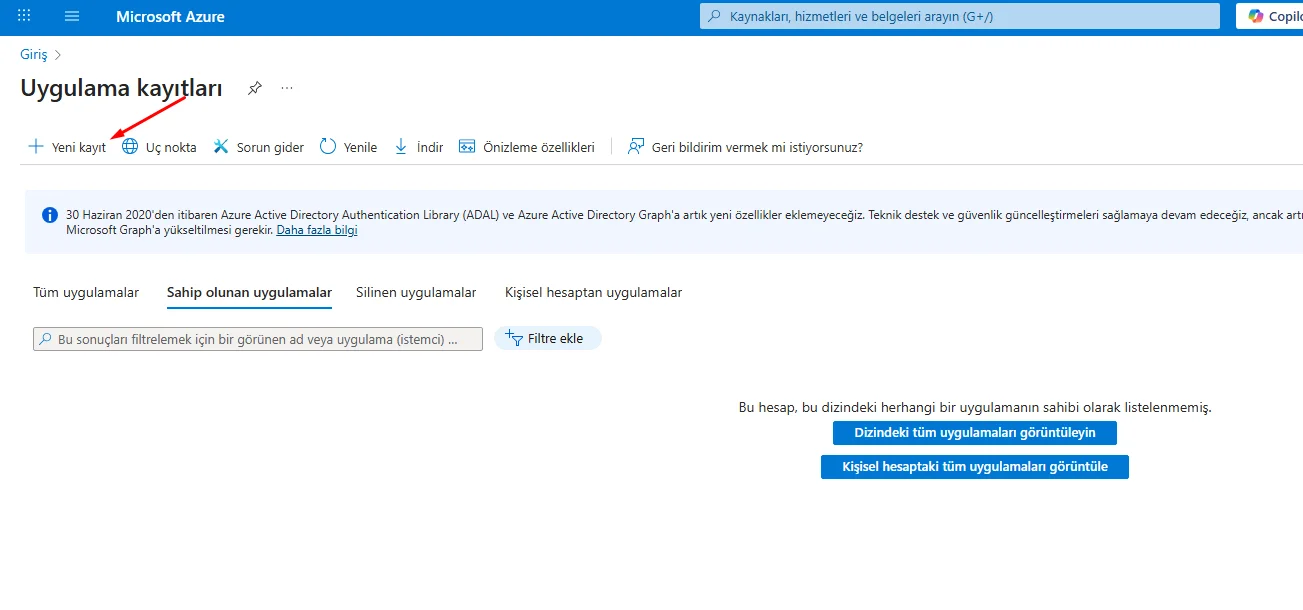Click the application name filter search field
The image size is (1303, 610).
[x=256, y=338]
